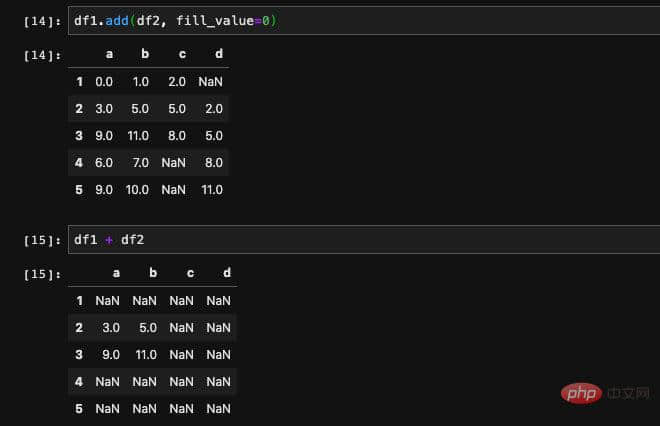This screenshot has height=426, width=660.
Task: Click column header c in second table
Action: [190, 273]
